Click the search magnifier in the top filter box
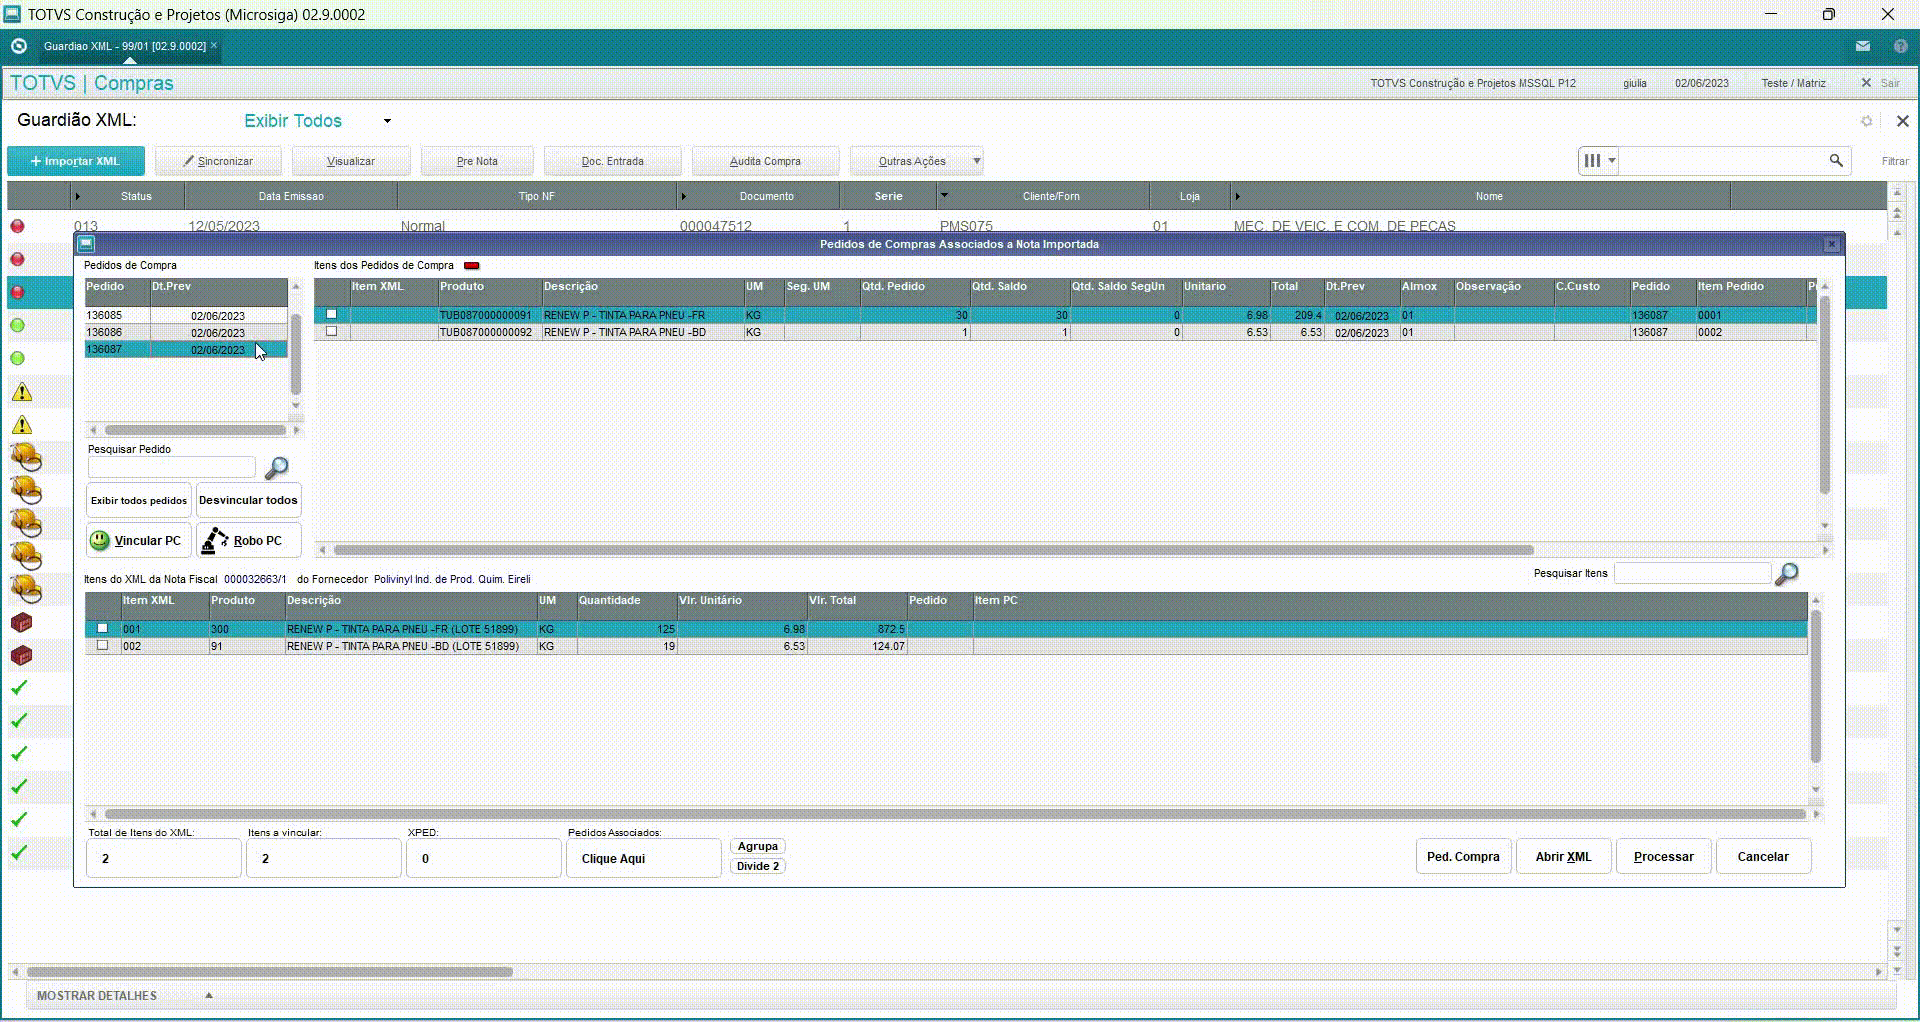Viewport: 1920px width, 1022px height. [1836, 160]
